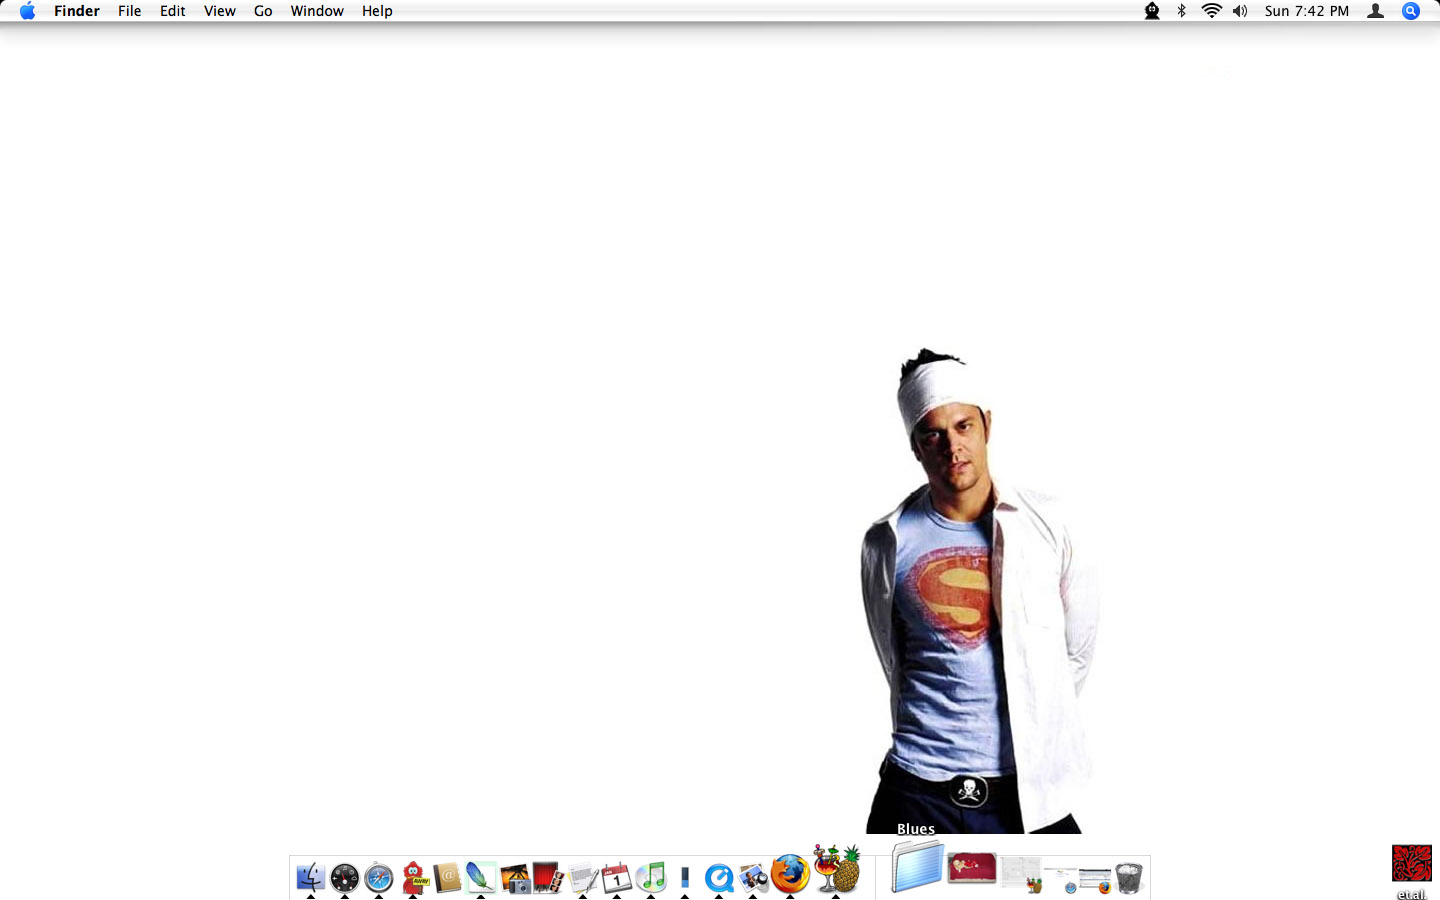Launch Photo Booth from the Dock

(548, 877)
